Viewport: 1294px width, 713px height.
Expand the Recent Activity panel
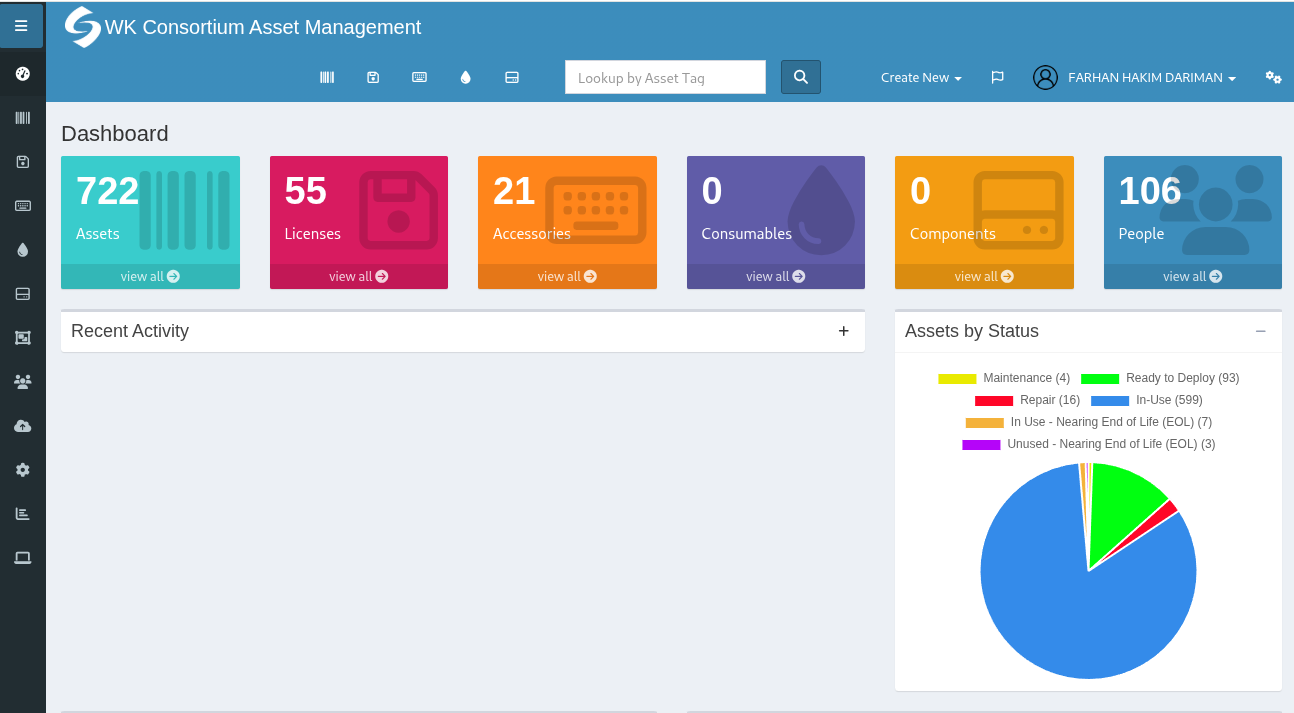pyautogui.click(x=843, y=331)
